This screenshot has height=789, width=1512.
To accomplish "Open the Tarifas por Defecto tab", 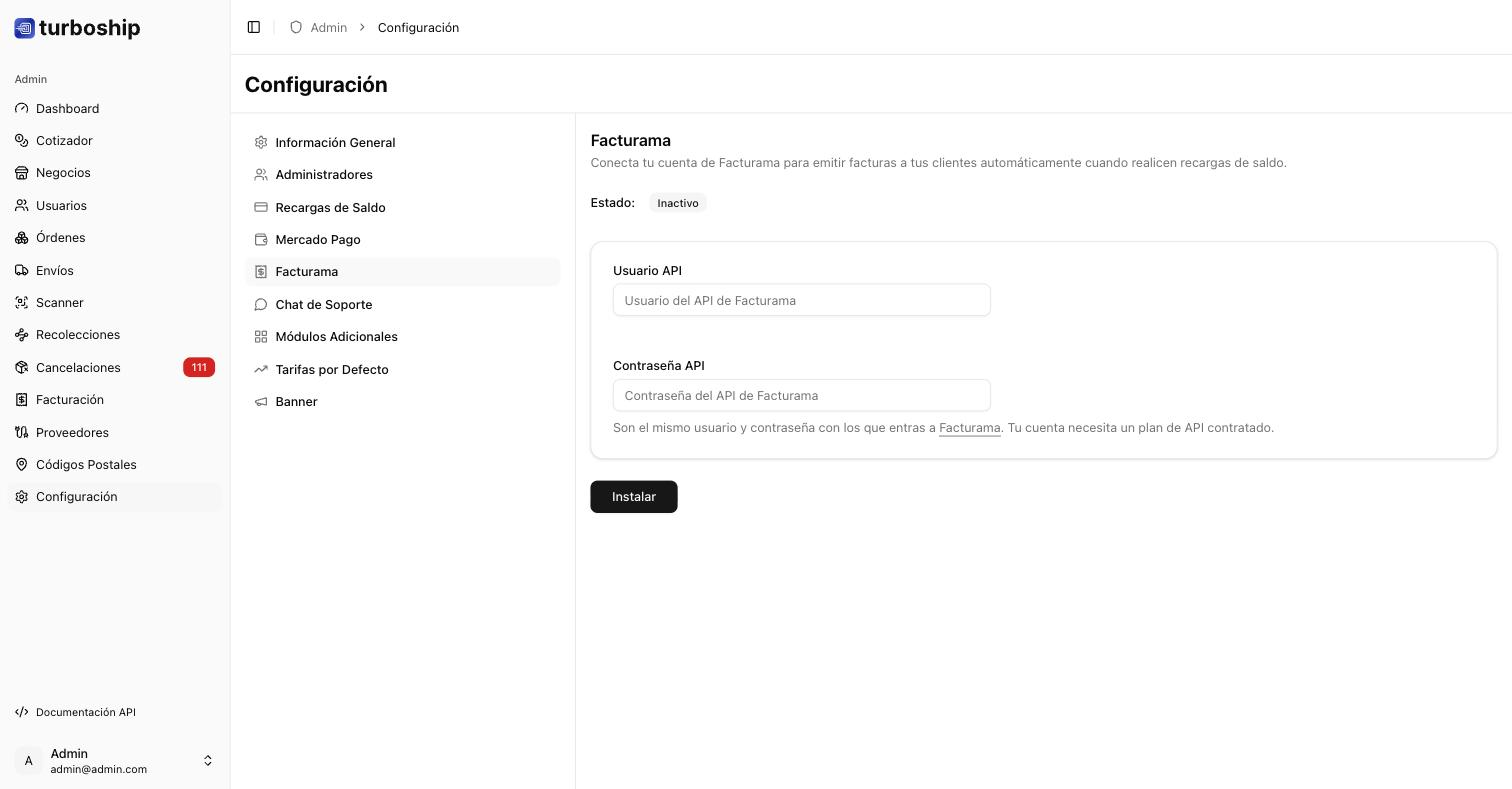I will [x=402, y=369].
